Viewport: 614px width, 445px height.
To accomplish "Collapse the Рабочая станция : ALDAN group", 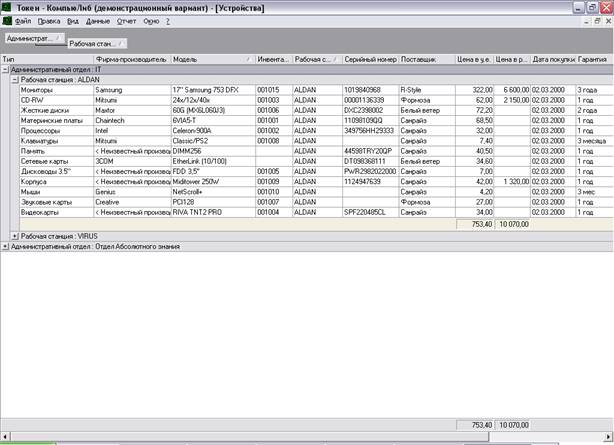I will pyautogui.click(x=15, y=79).
